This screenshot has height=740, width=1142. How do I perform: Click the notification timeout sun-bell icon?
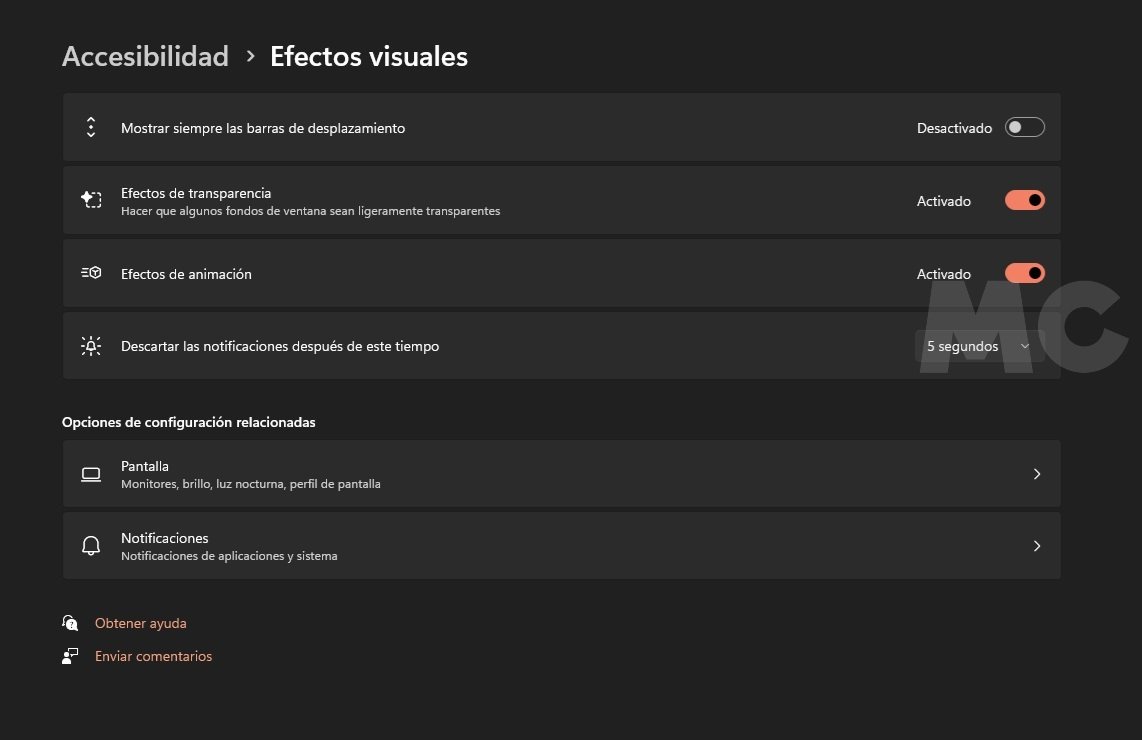[91, 346]
